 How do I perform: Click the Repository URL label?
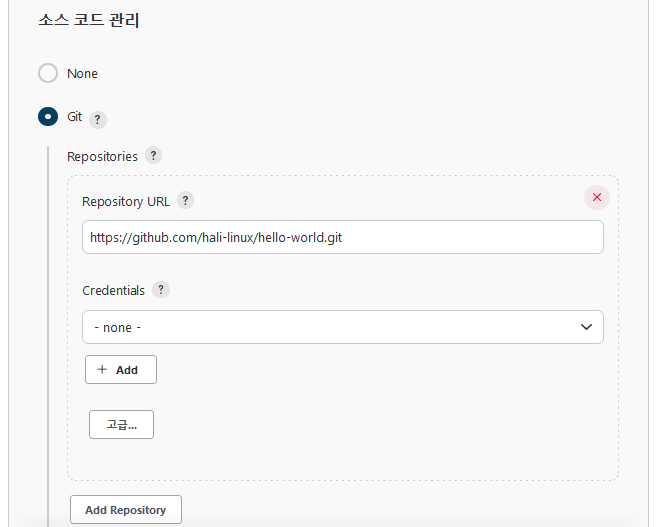click(126, 202)
